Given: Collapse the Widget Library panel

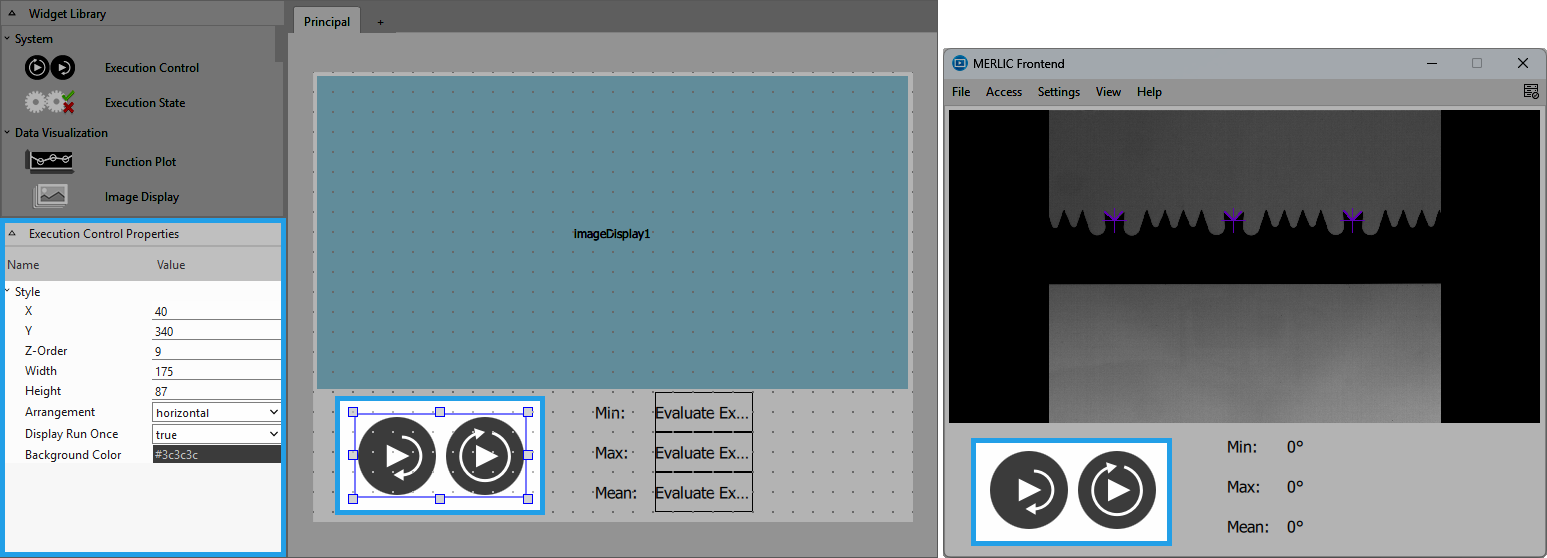Looking at the screenshot, I should click(x=12, y=14).
